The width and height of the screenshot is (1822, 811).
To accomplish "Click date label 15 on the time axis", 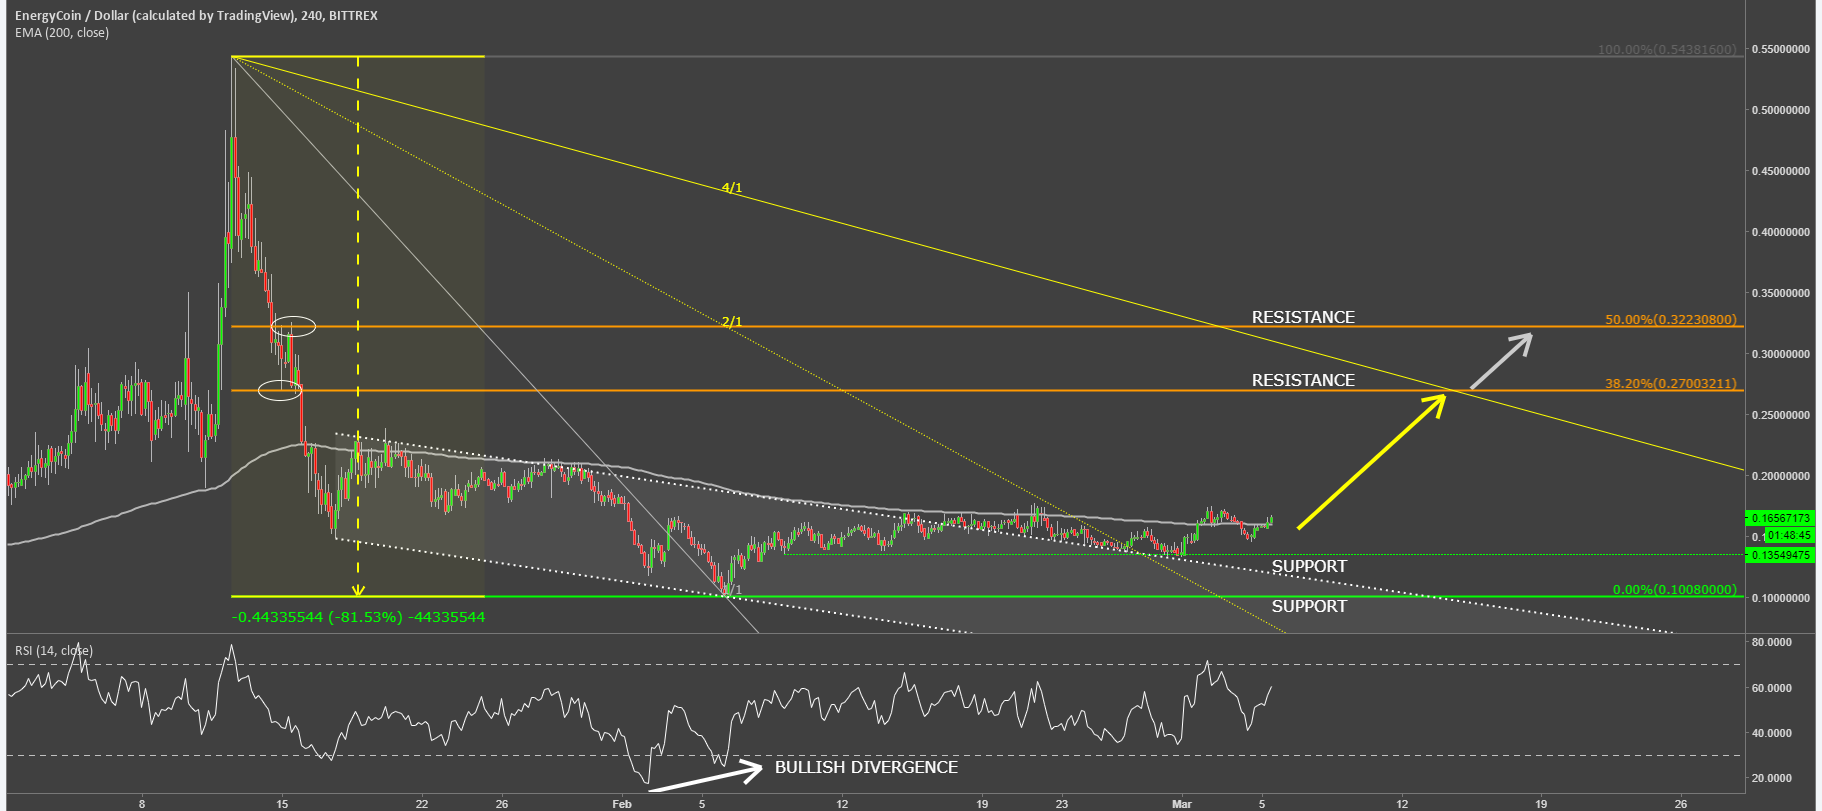I will tap(282, 804).
